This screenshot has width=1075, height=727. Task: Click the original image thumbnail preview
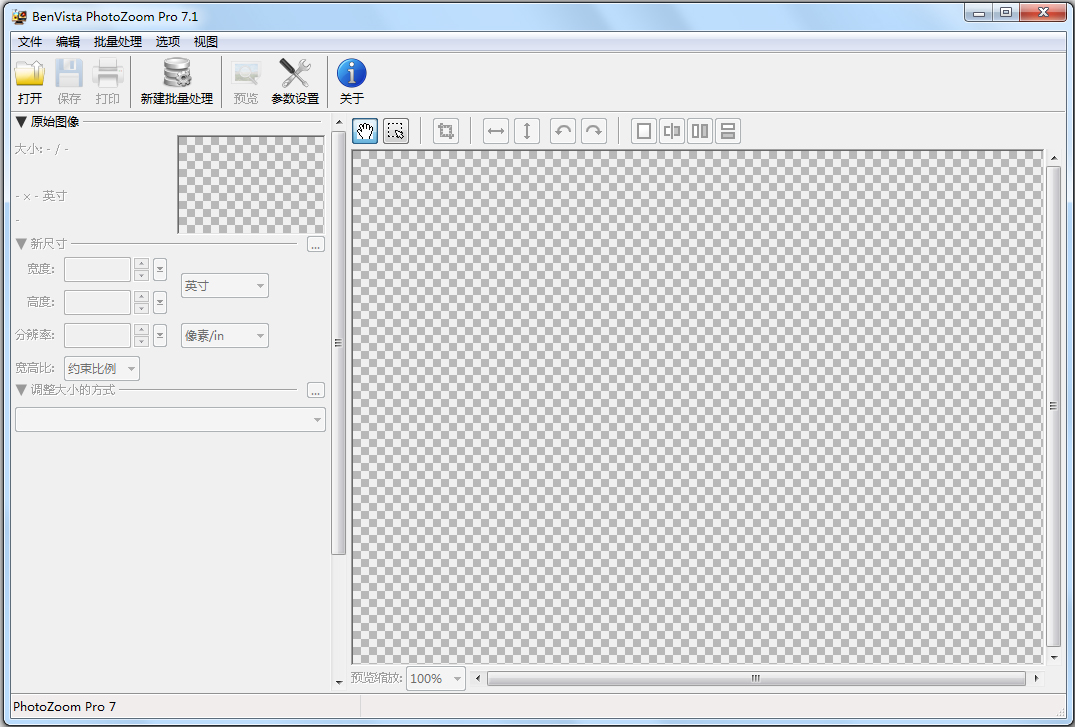click(251, 185)
